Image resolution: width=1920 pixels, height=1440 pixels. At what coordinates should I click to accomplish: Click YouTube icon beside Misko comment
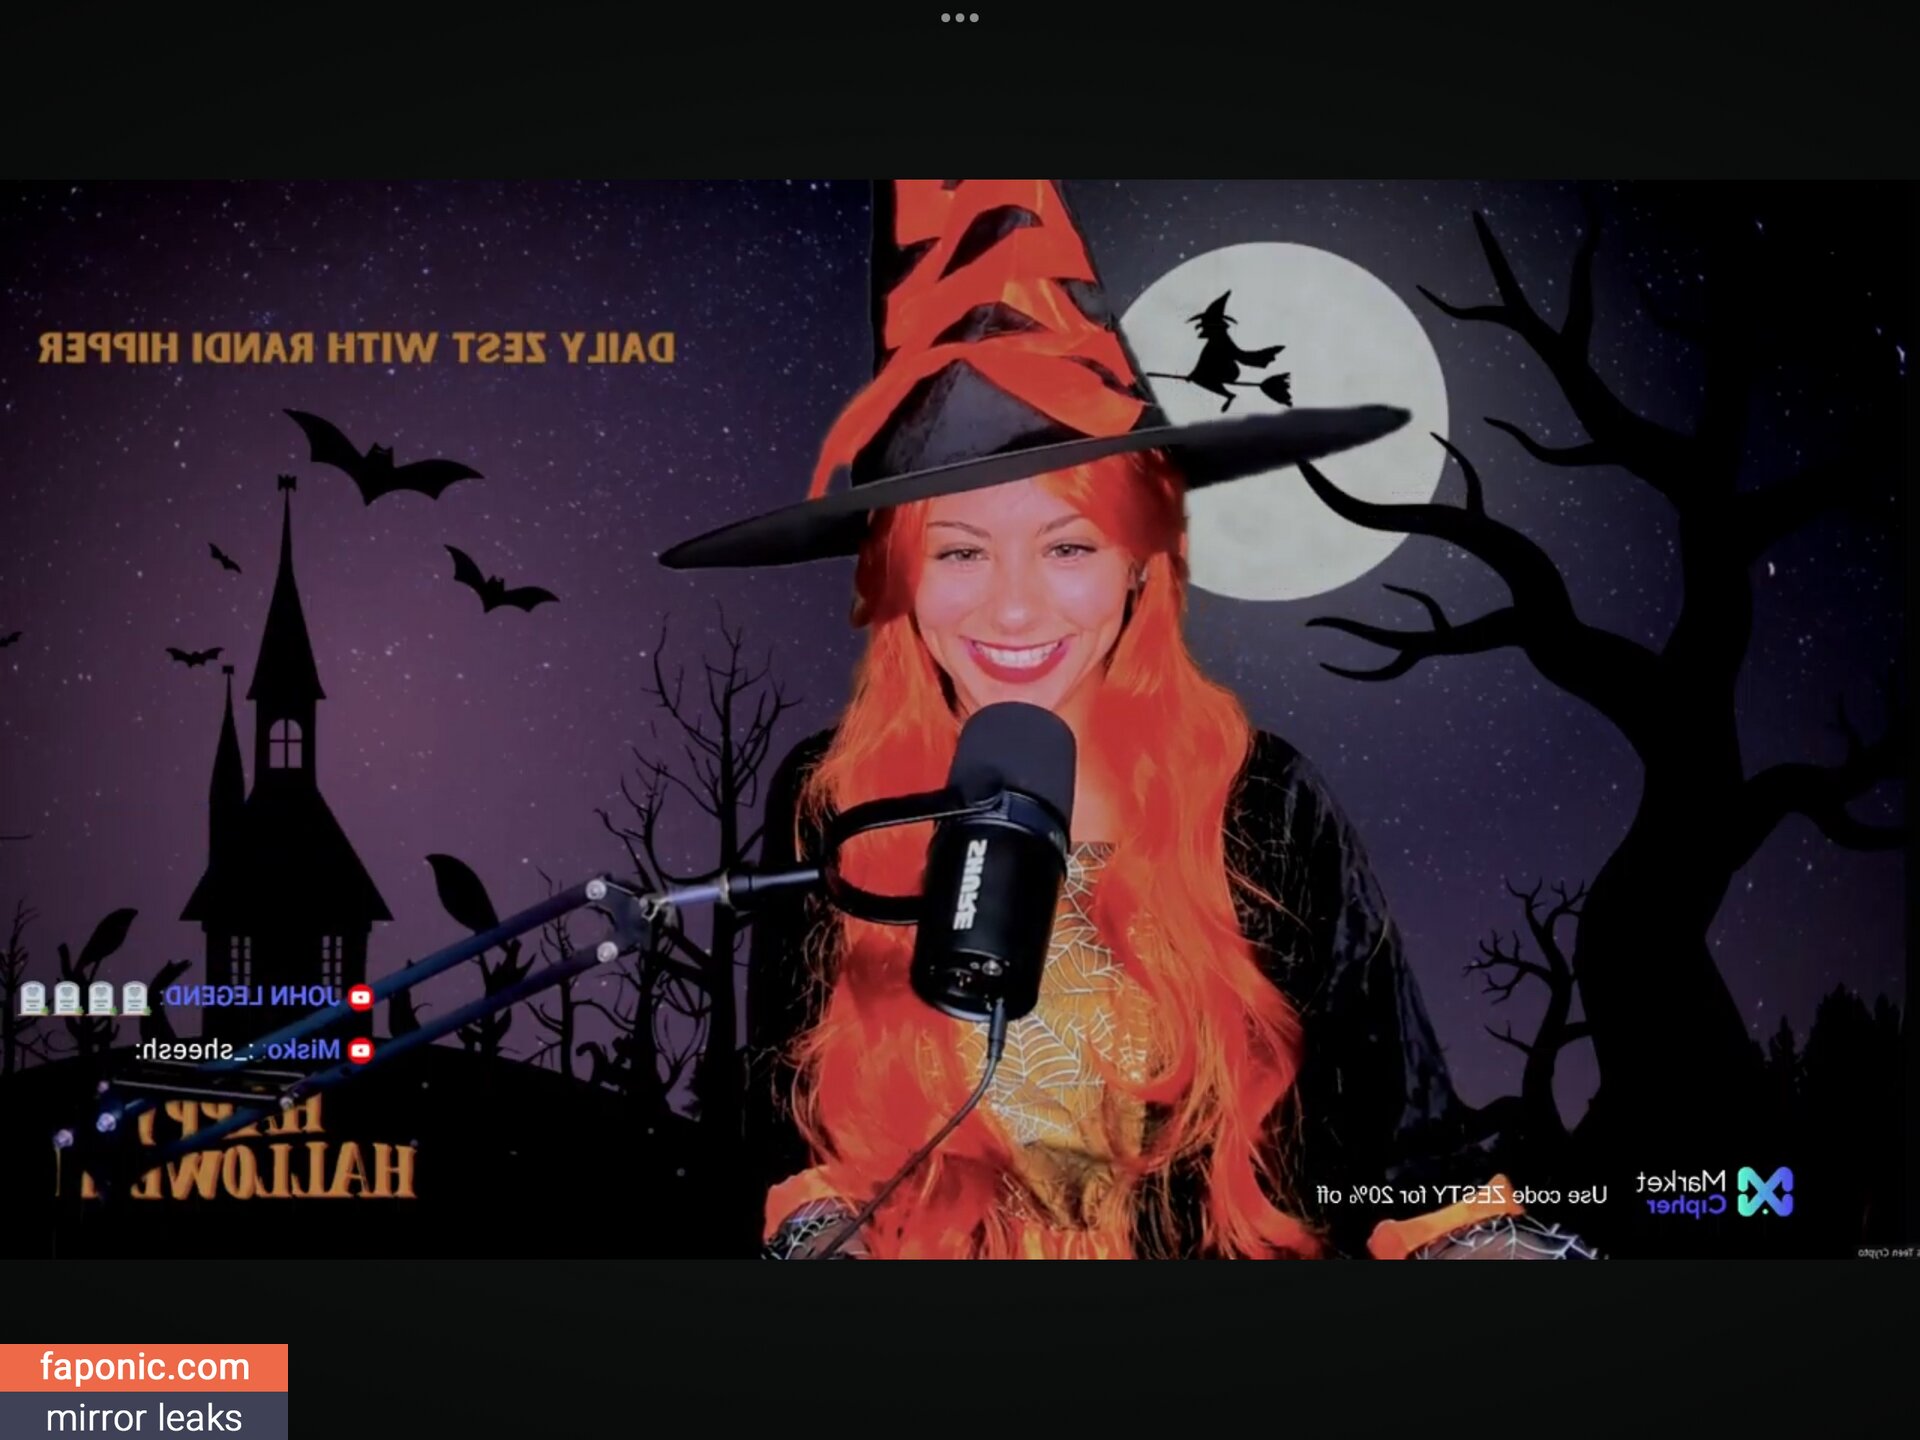pos(361,1050)
